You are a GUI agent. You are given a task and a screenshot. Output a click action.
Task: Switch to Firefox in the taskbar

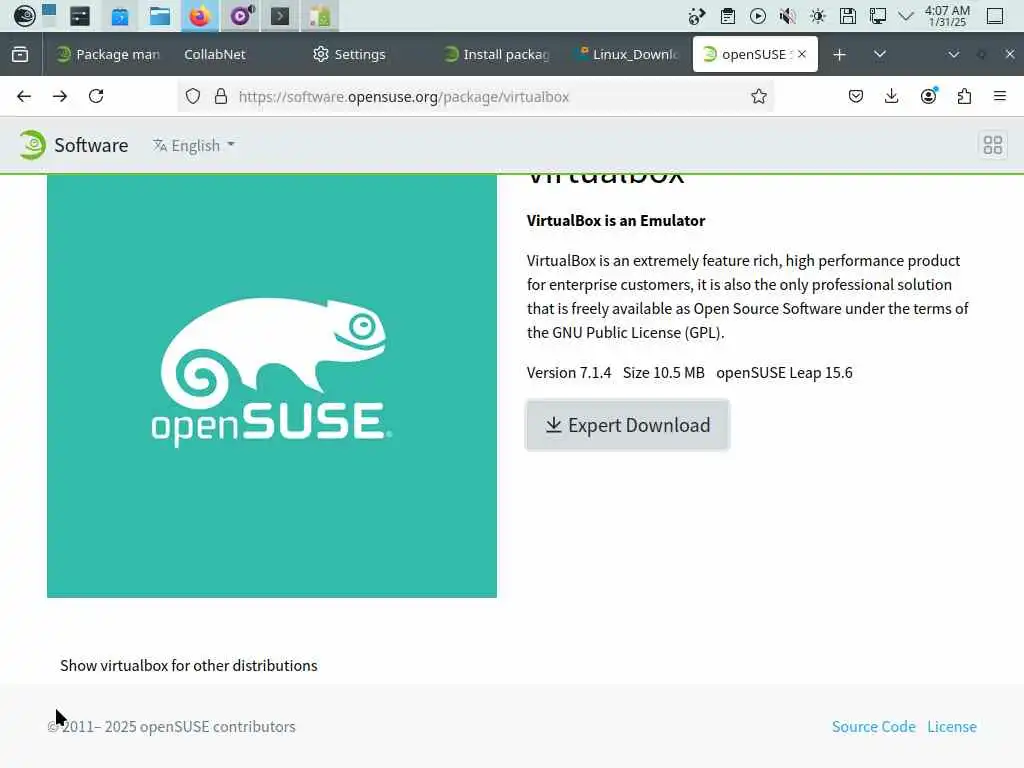[200, 16]
